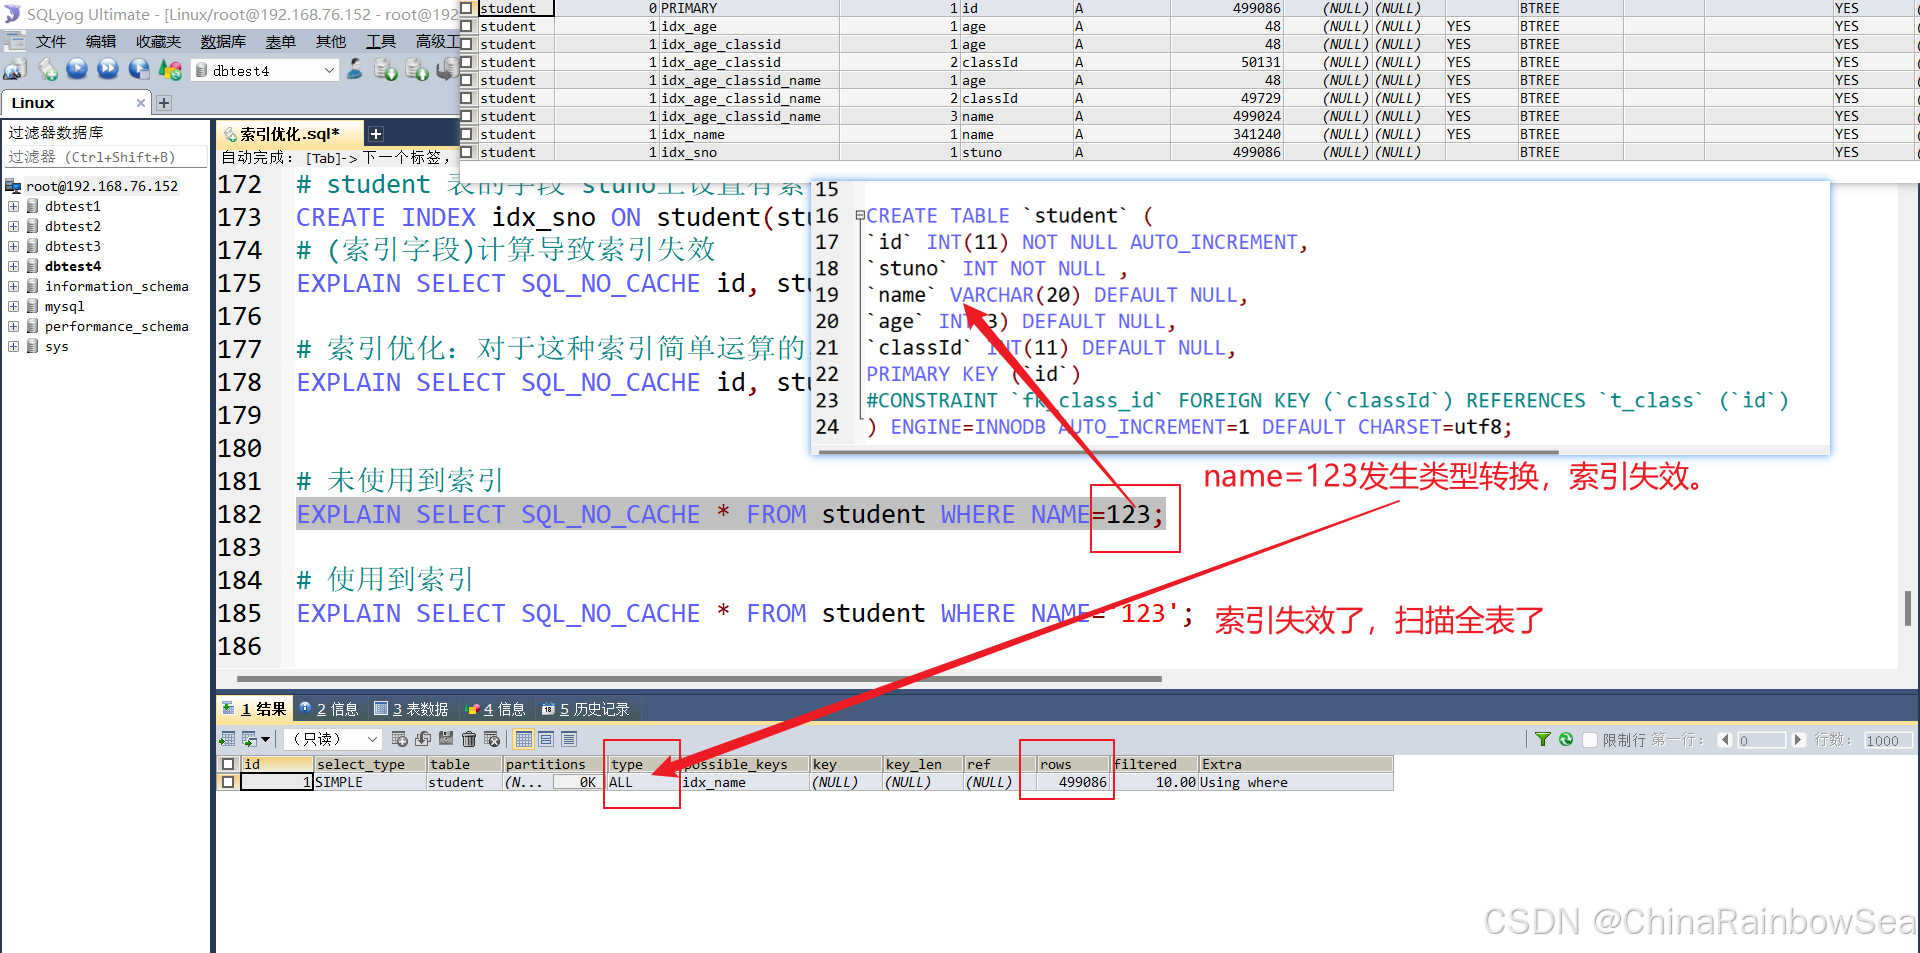Click the duplicate row icon in result toolbar
The width and height of the screenshot is (1920, 953).
point(423,739)
